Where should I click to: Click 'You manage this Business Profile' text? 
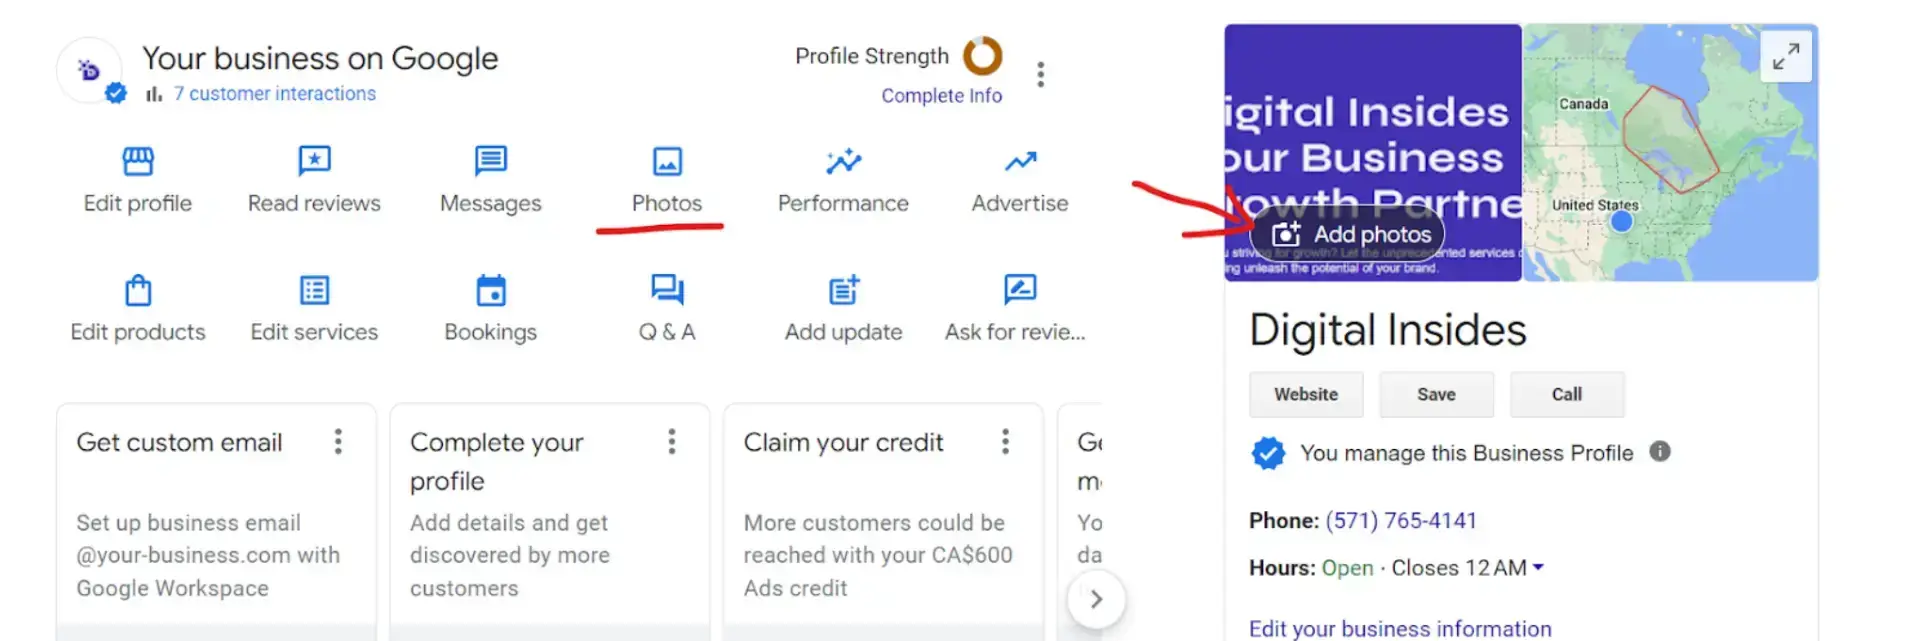coord(1467,453)
